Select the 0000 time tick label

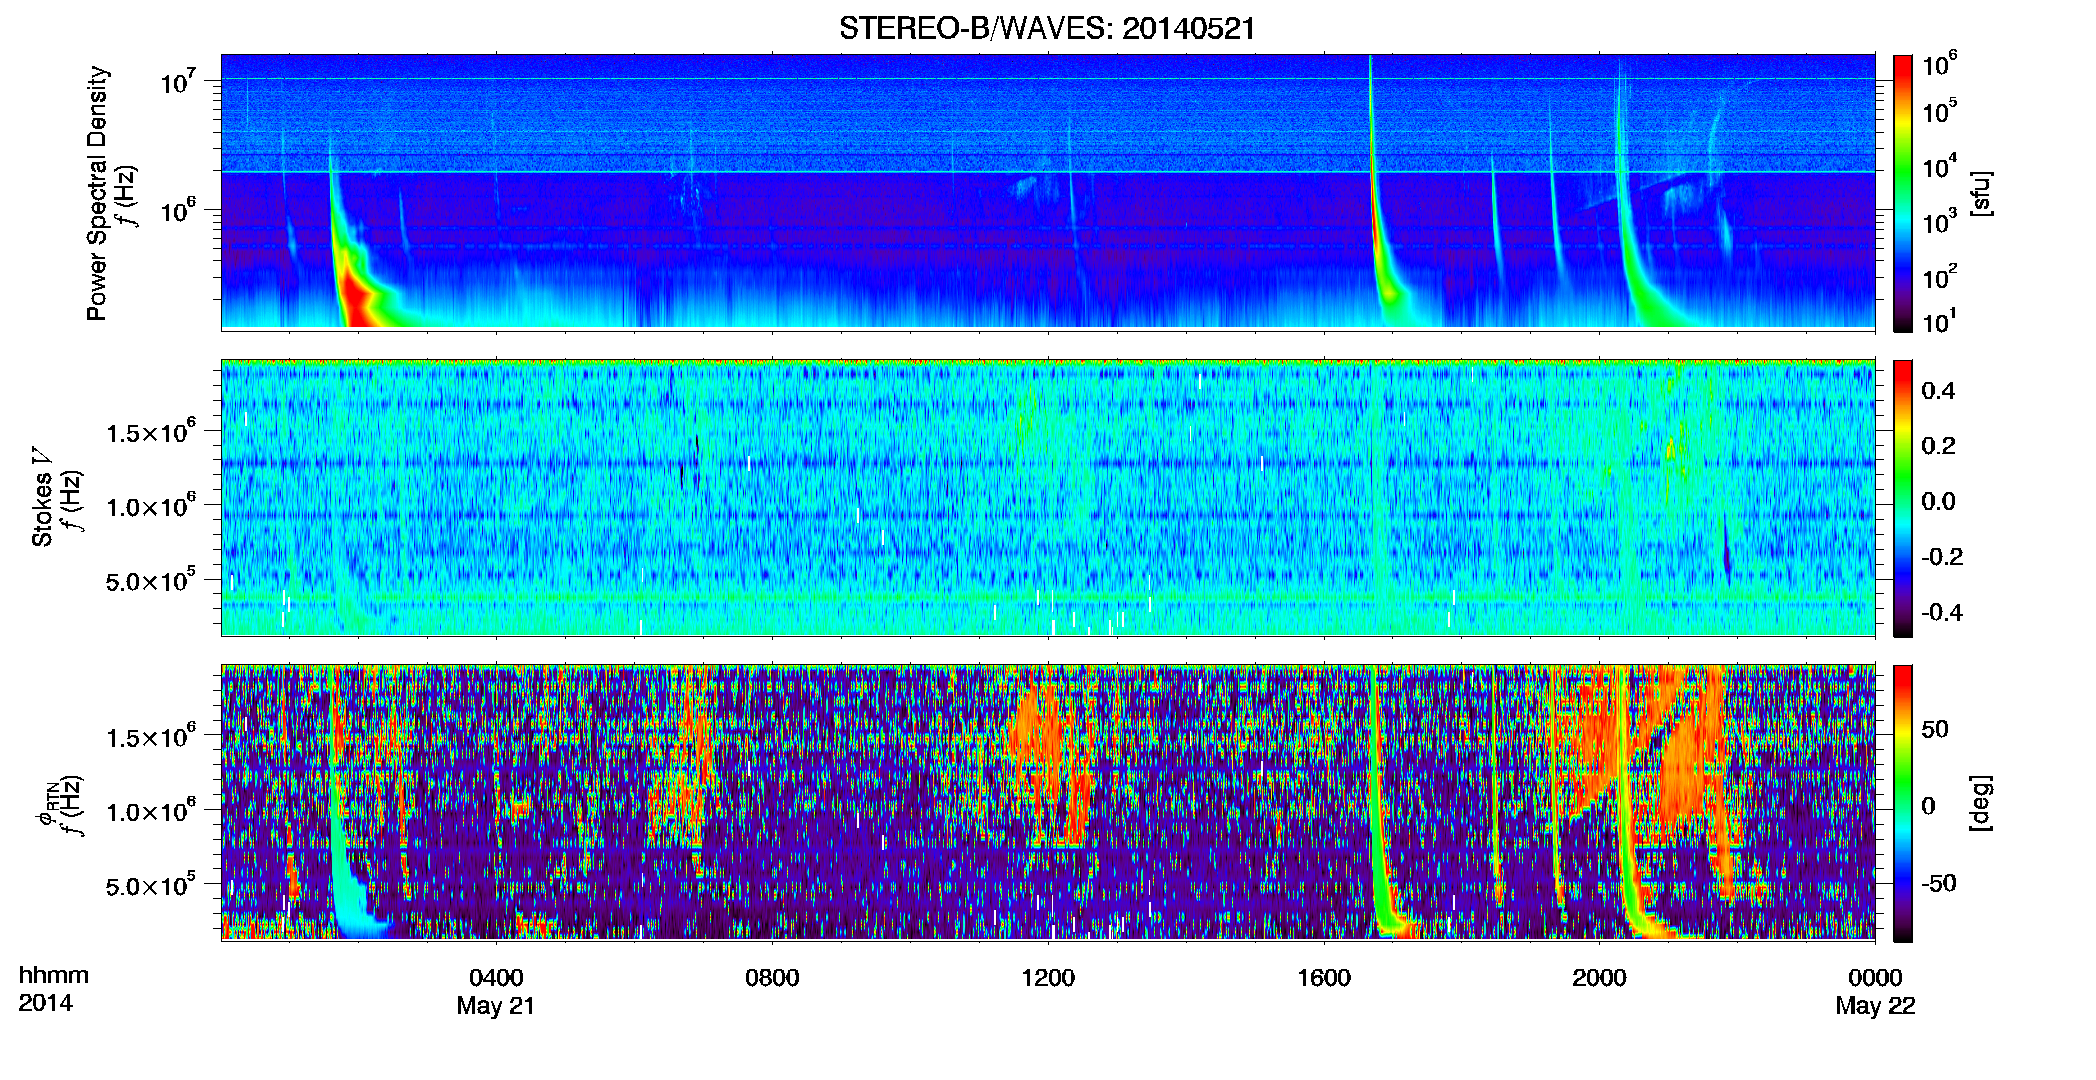pyautogui.click(x=1875, y=978)
